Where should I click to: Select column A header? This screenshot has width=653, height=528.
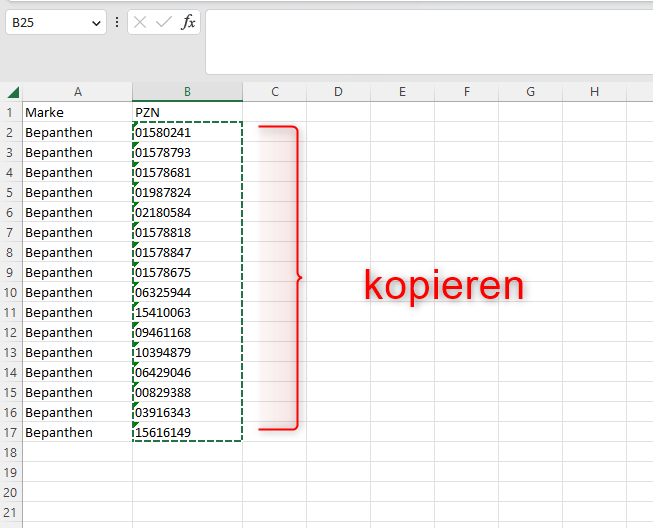click(x=77, y=92)
